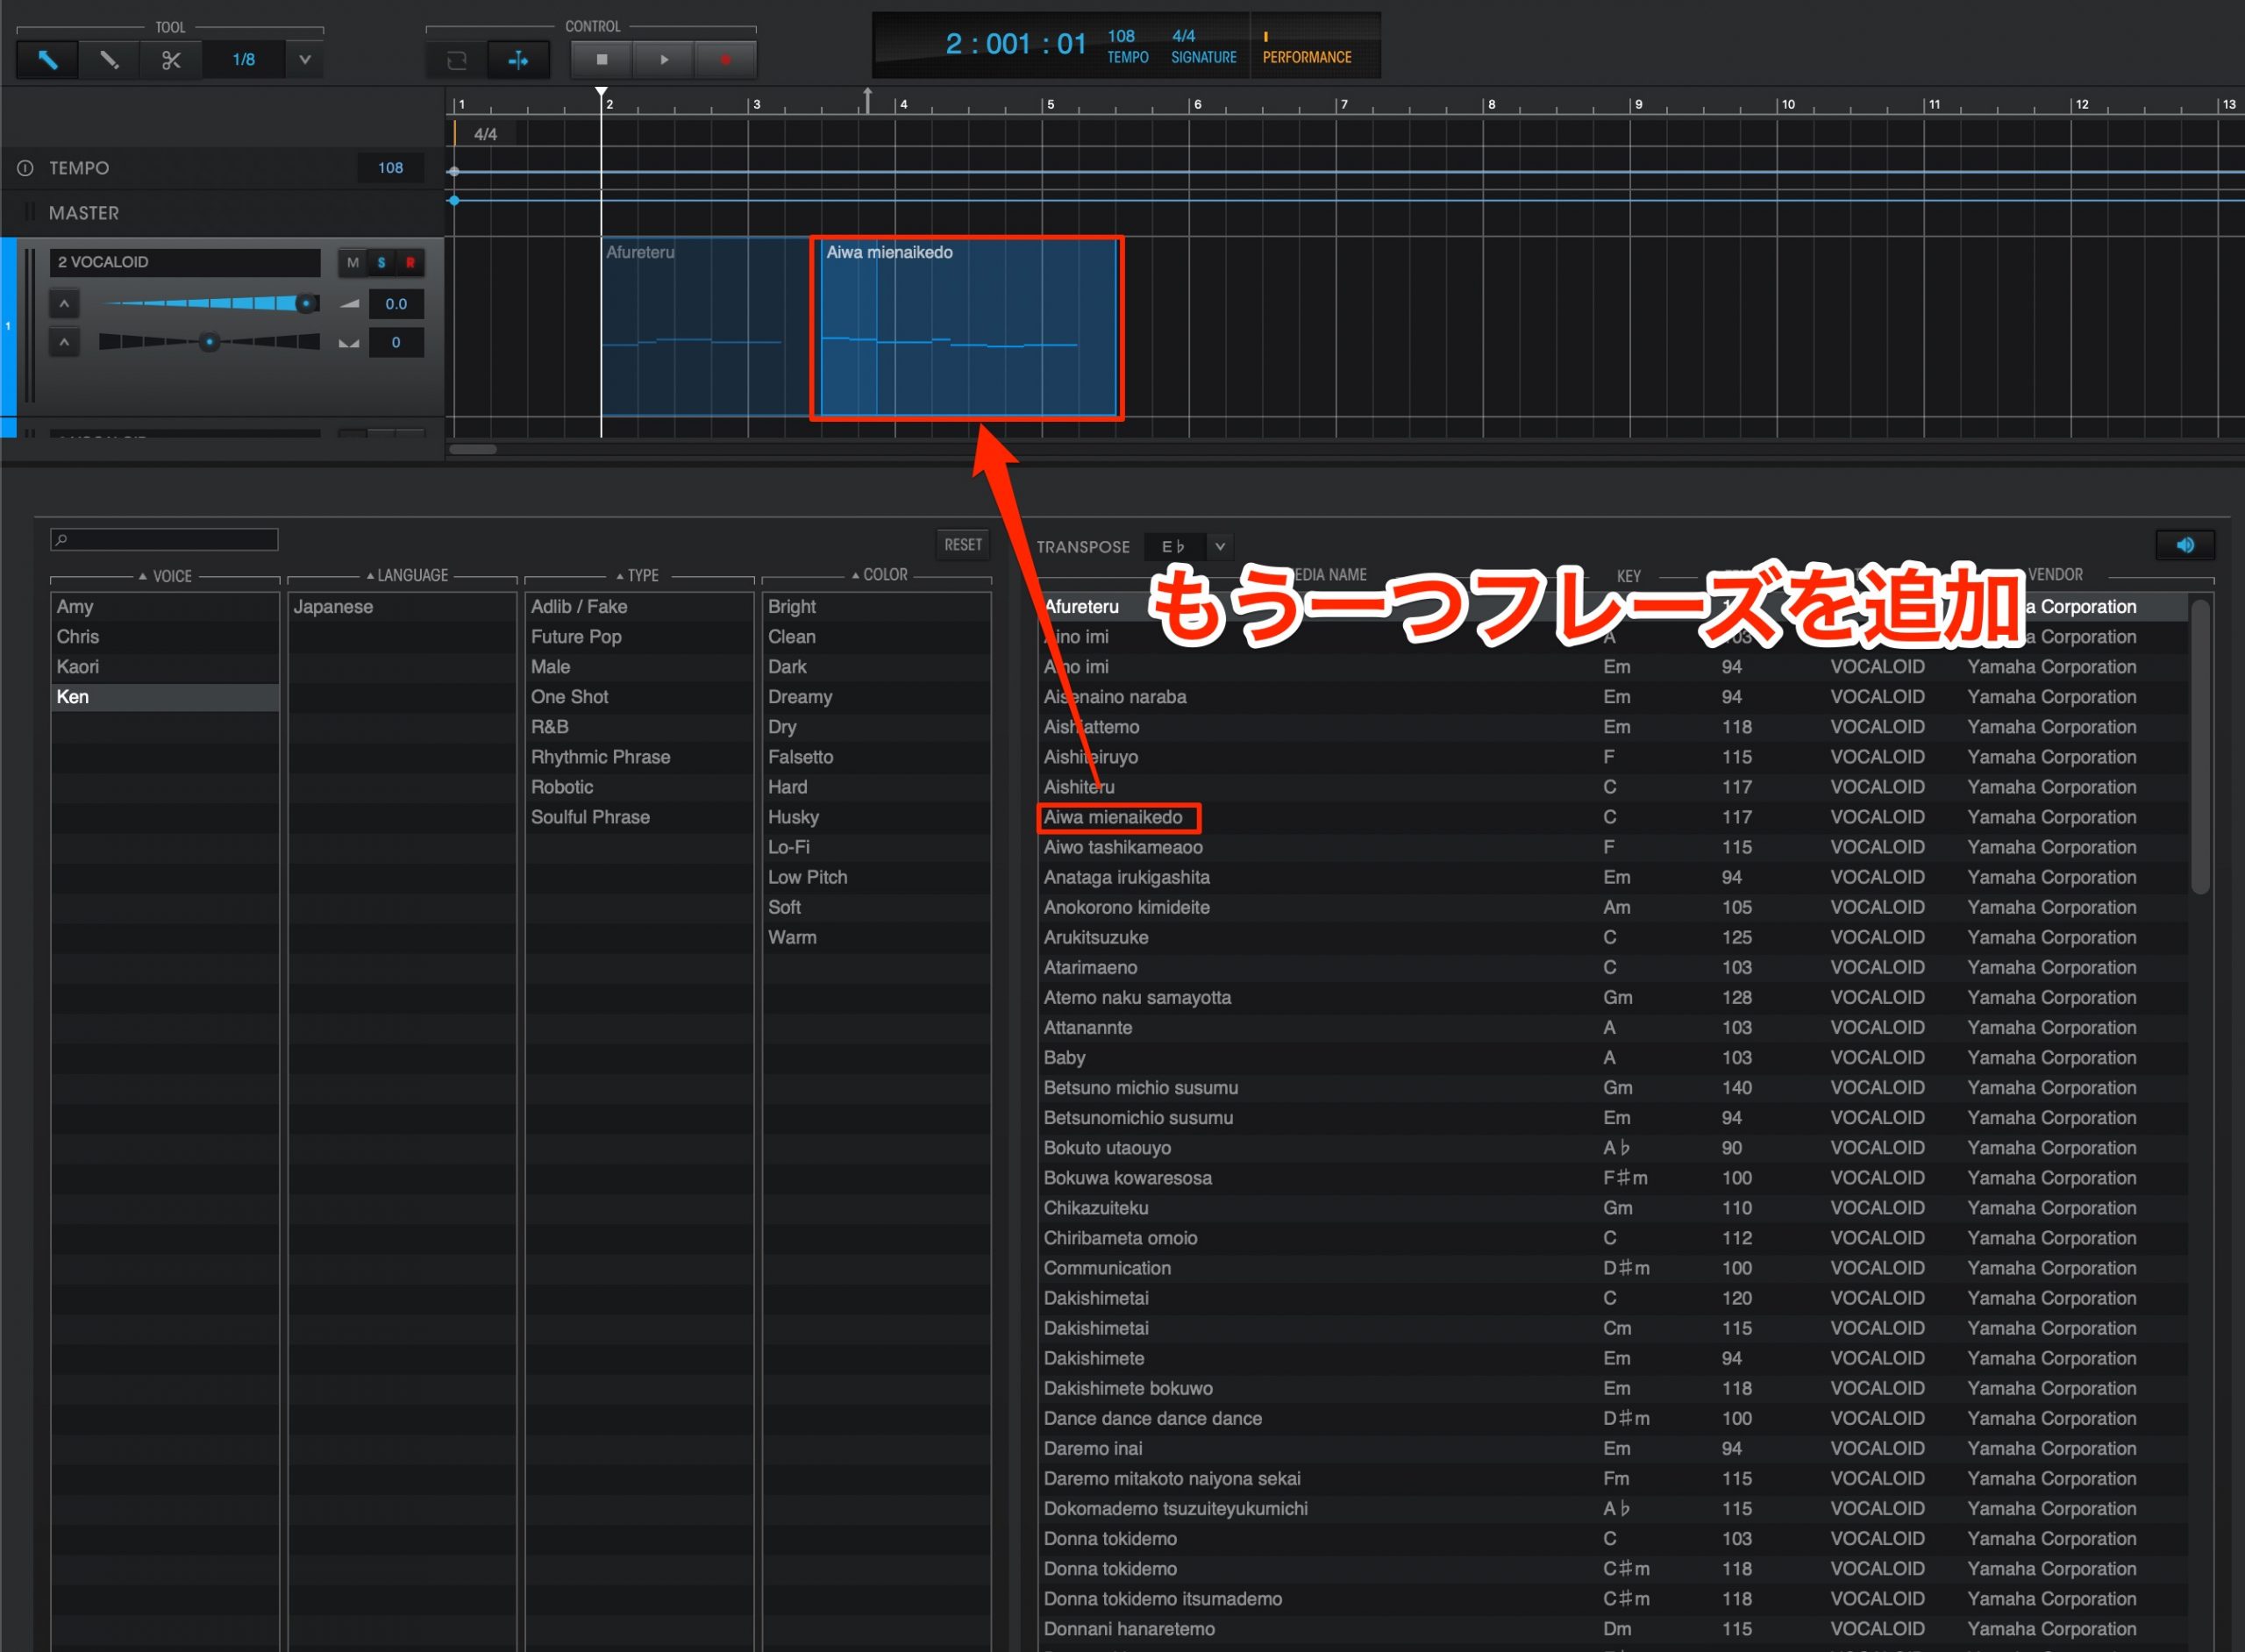Expand the volume automation arrow
2245x1652 pixels.
point(64,303)
